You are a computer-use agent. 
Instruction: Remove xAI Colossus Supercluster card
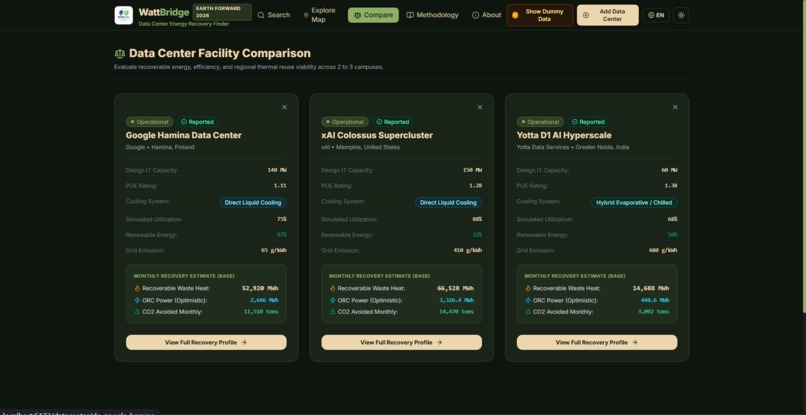click(480, 107)
